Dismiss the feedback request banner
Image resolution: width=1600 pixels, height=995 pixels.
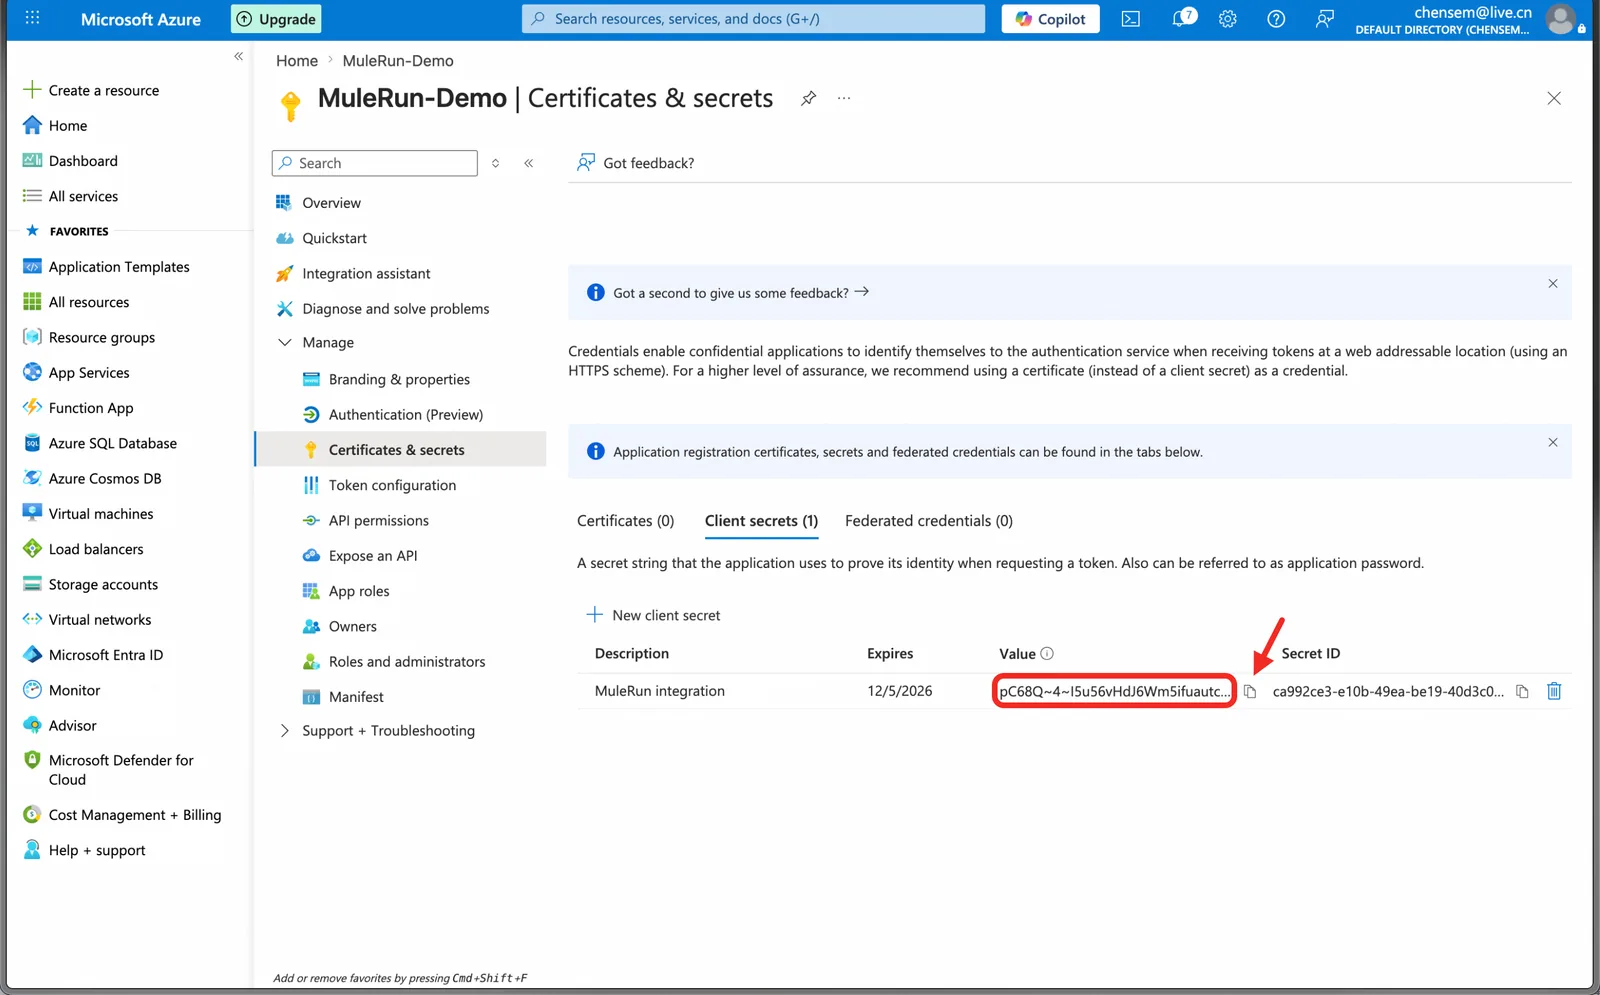[x=1553, y=284]
